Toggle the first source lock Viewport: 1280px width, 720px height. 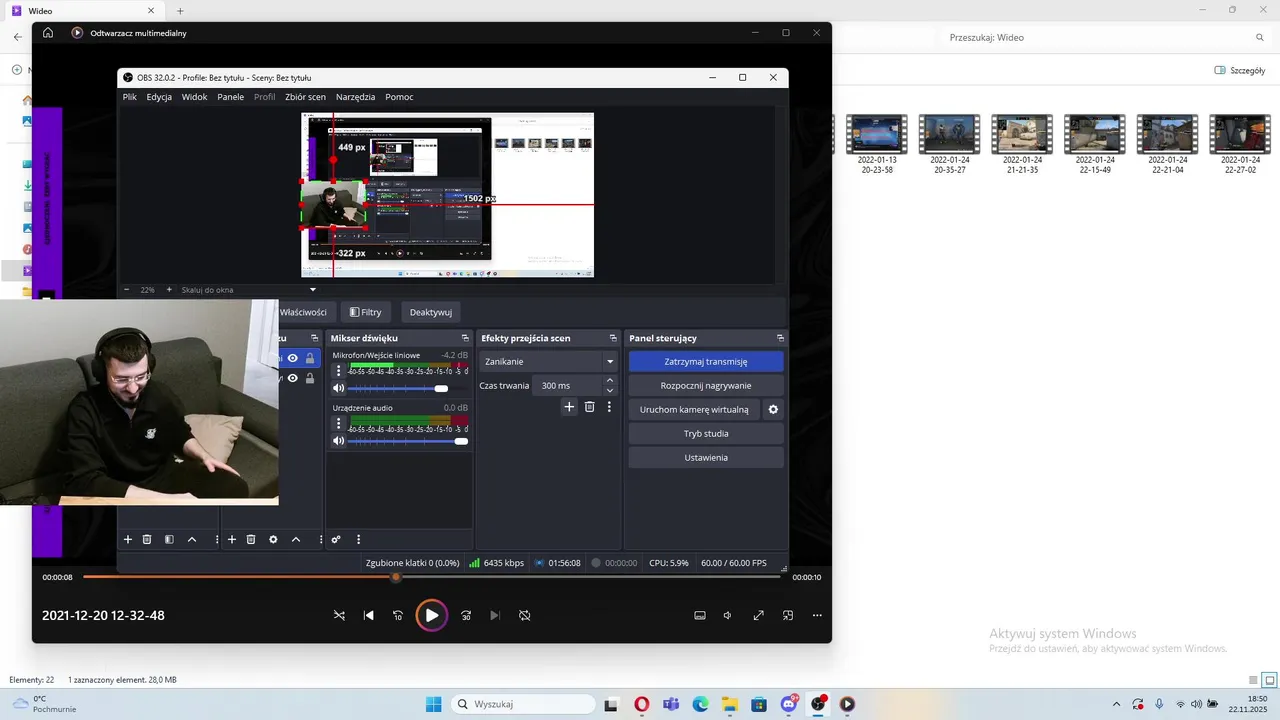tap(309, 358)
